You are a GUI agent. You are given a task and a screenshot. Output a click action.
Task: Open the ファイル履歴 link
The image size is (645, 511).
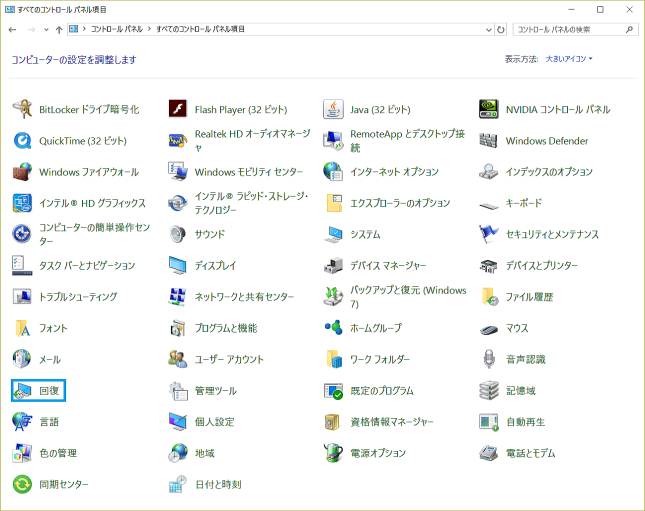pyautogui.click(x=529, y=297)
